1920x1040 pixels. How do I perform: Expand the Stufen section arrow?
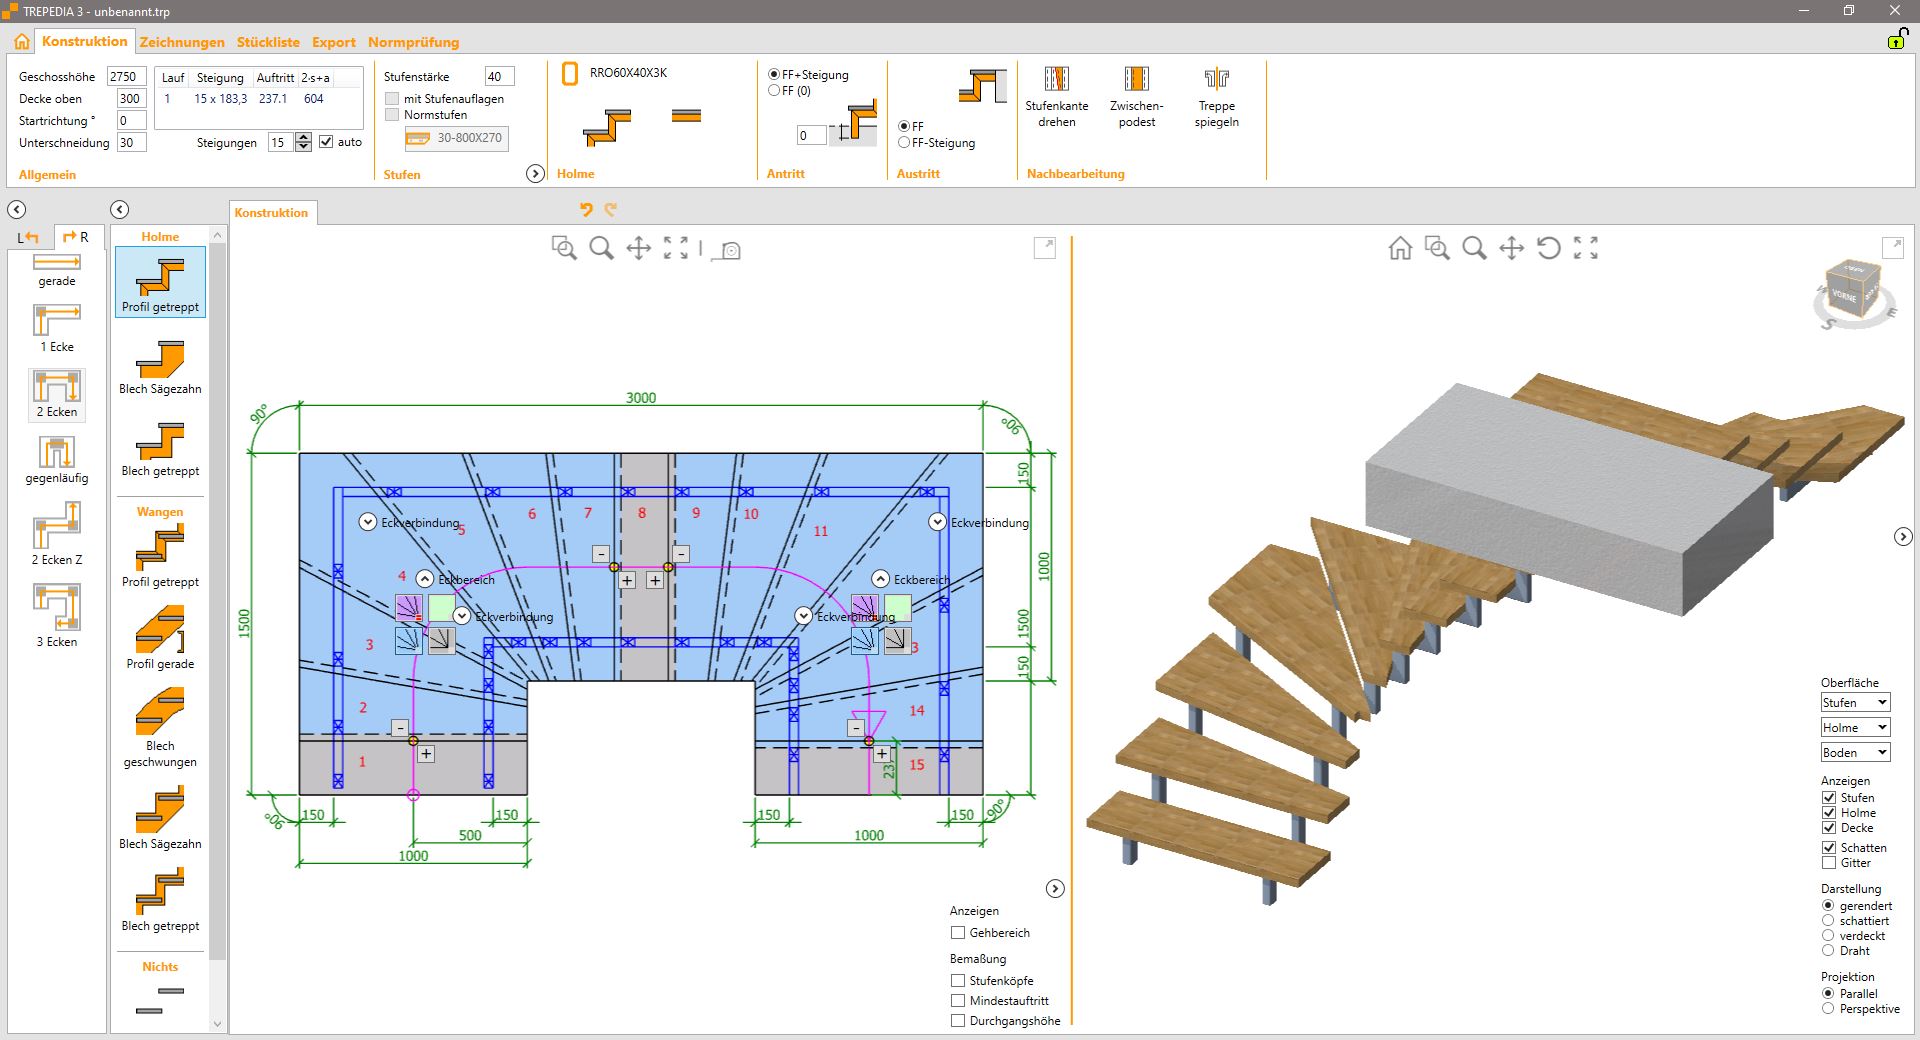[x=535, y=174]
